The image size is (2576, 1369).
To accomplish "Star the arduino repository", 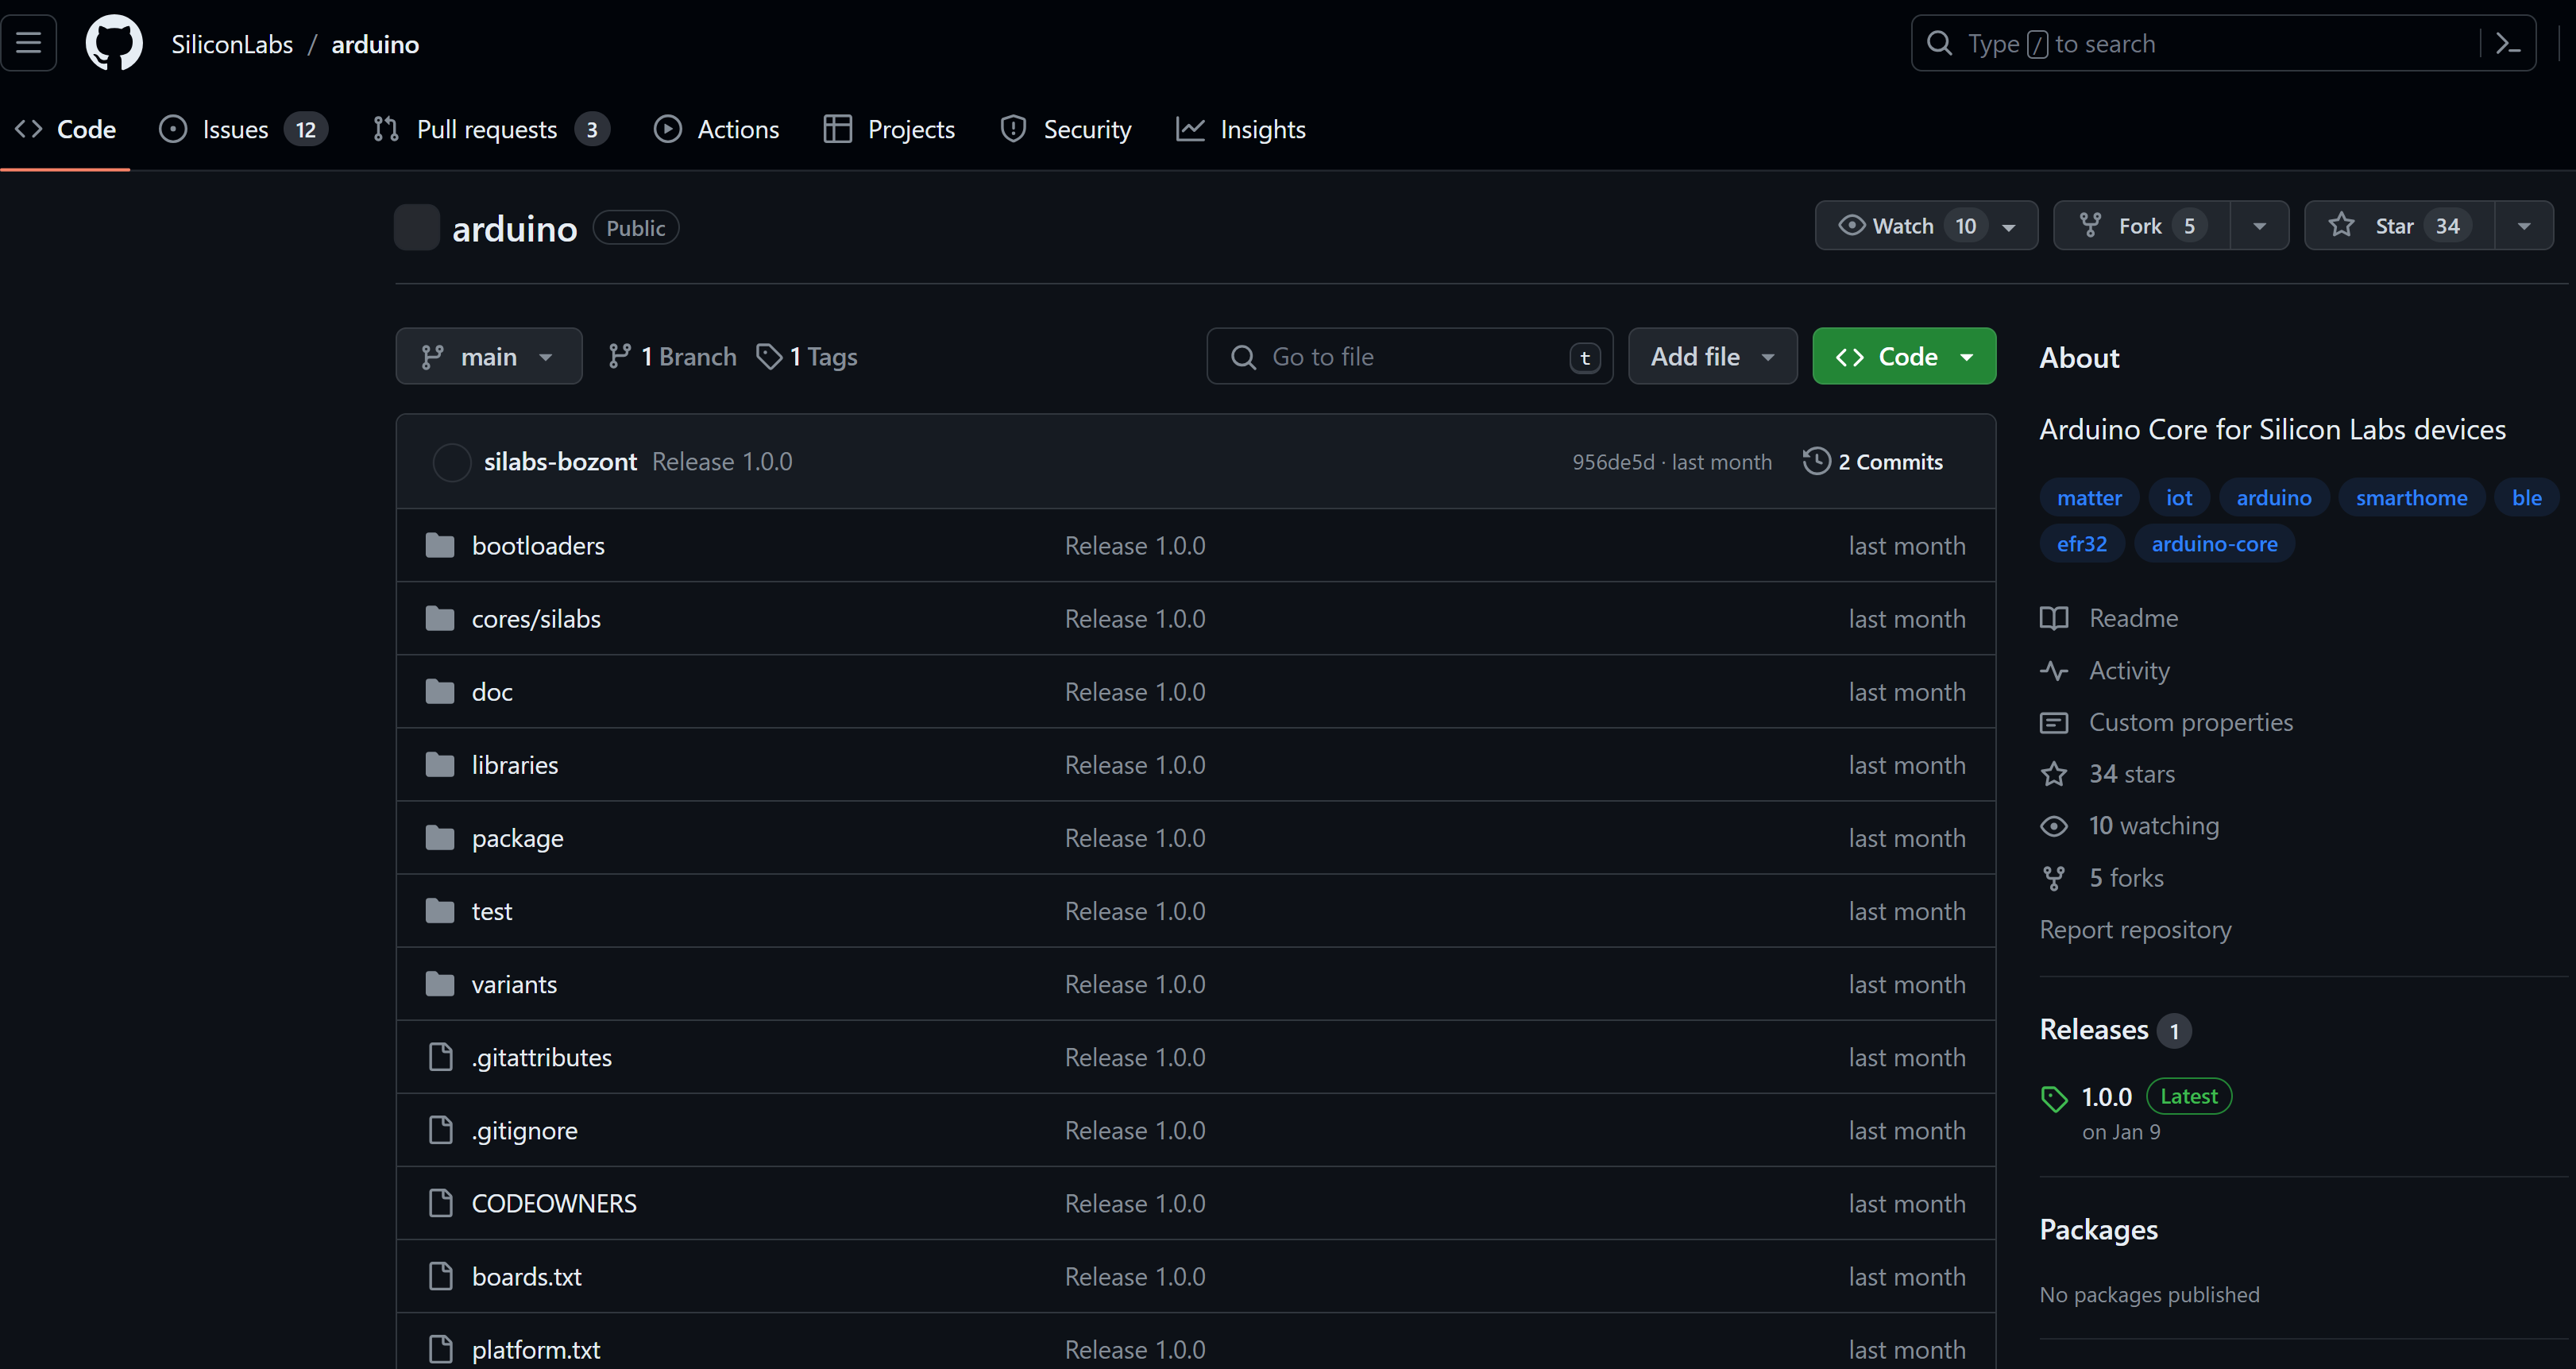I will click(2399, 225).
